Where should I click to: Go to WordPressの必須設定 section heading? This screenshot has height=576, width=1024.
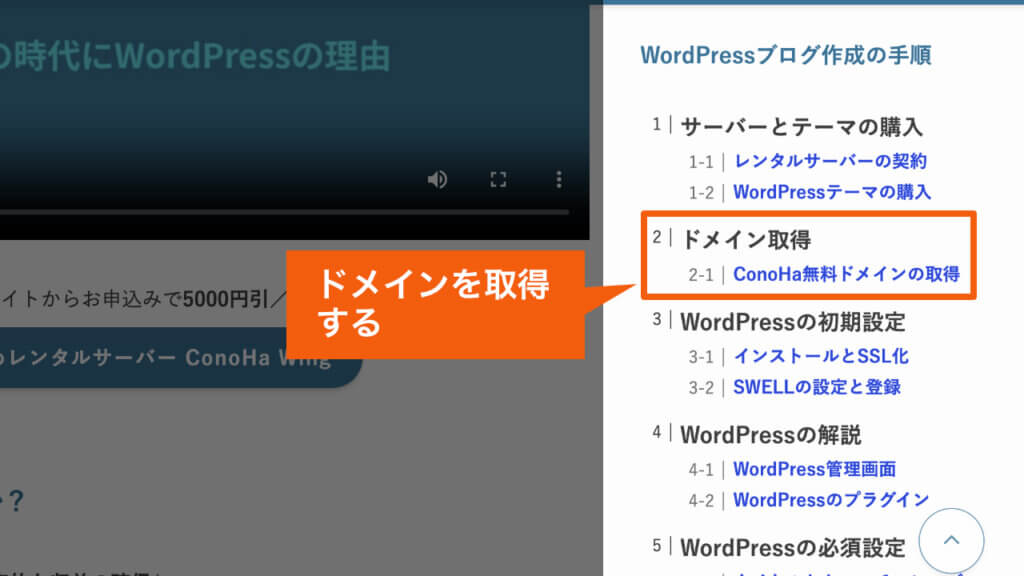[792, 548]
